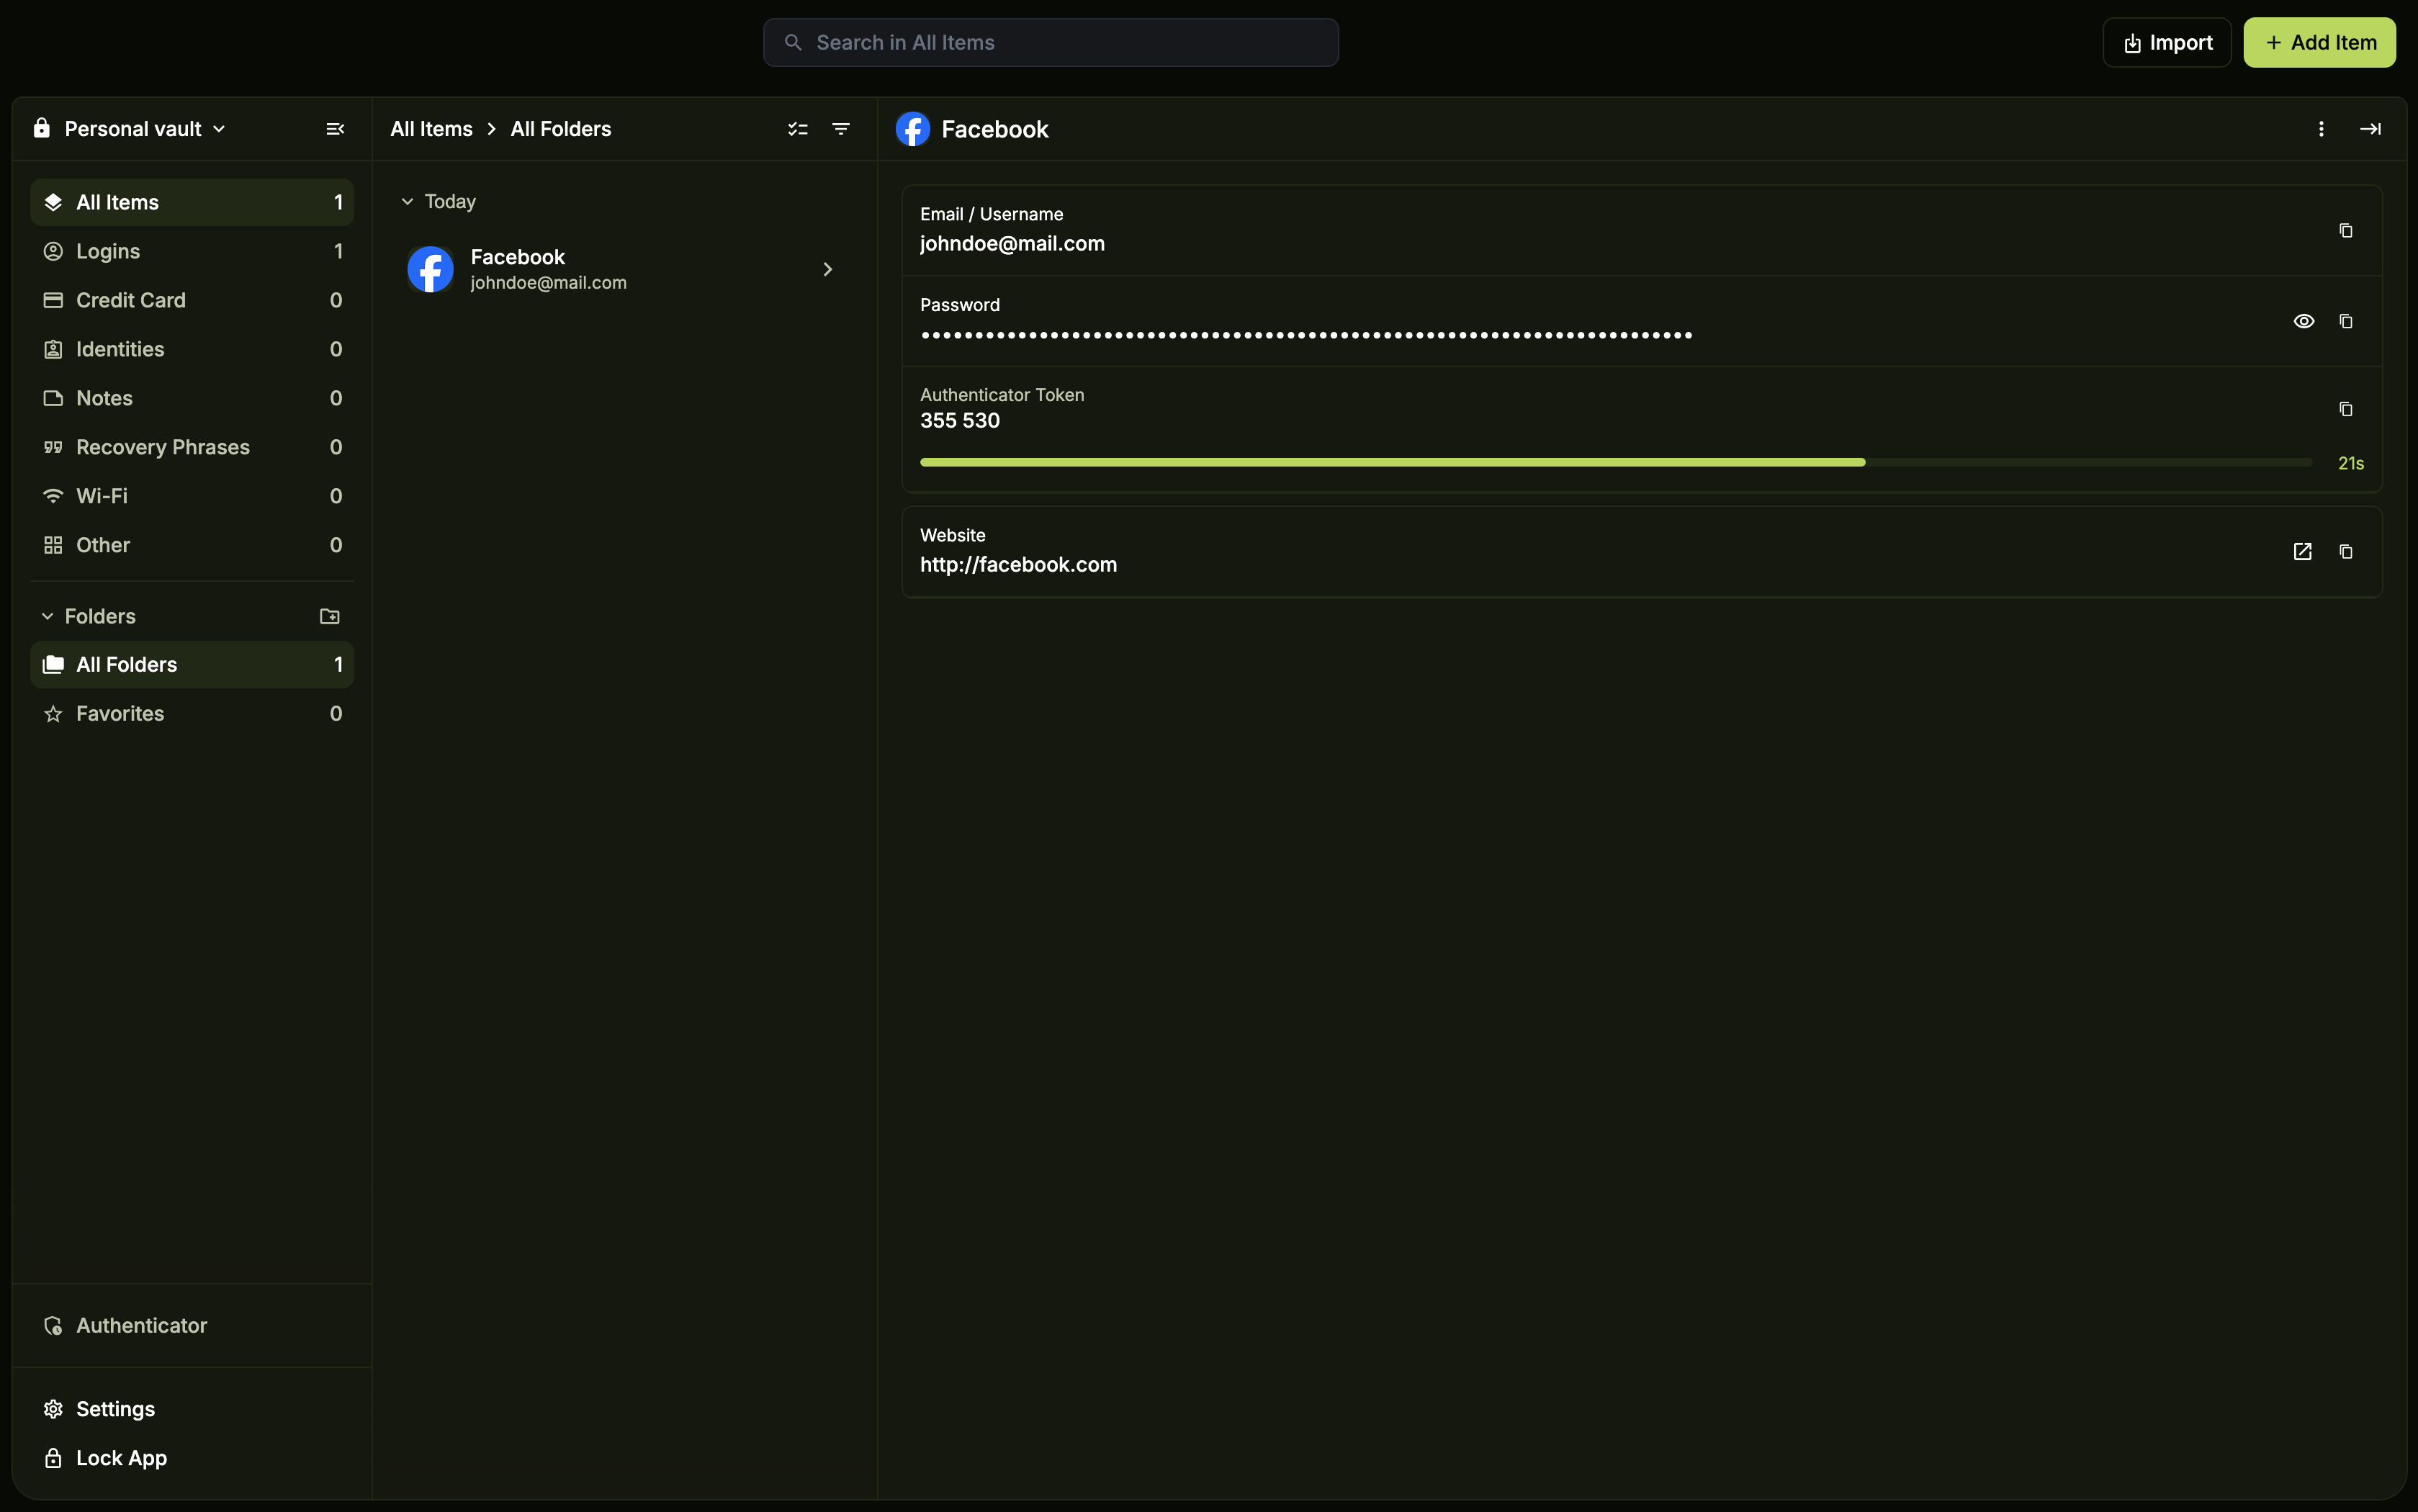Open the Personal vault dropdown
Screen dimensions: 2418x1512
[x=130, y=129]
